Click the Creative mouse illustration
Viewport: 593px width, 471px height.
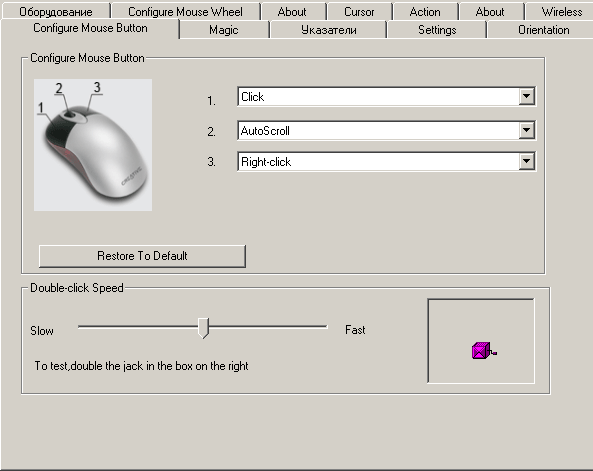[x=93, y=145]
